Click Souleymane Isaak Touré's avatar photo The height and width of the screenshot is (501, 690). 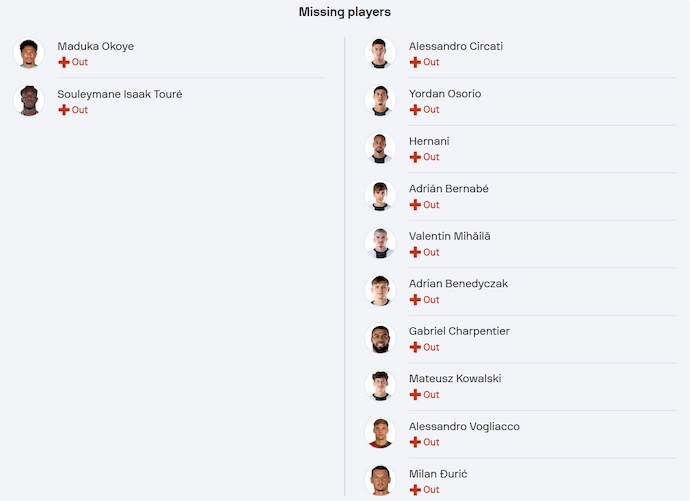[x=29, y=101]
